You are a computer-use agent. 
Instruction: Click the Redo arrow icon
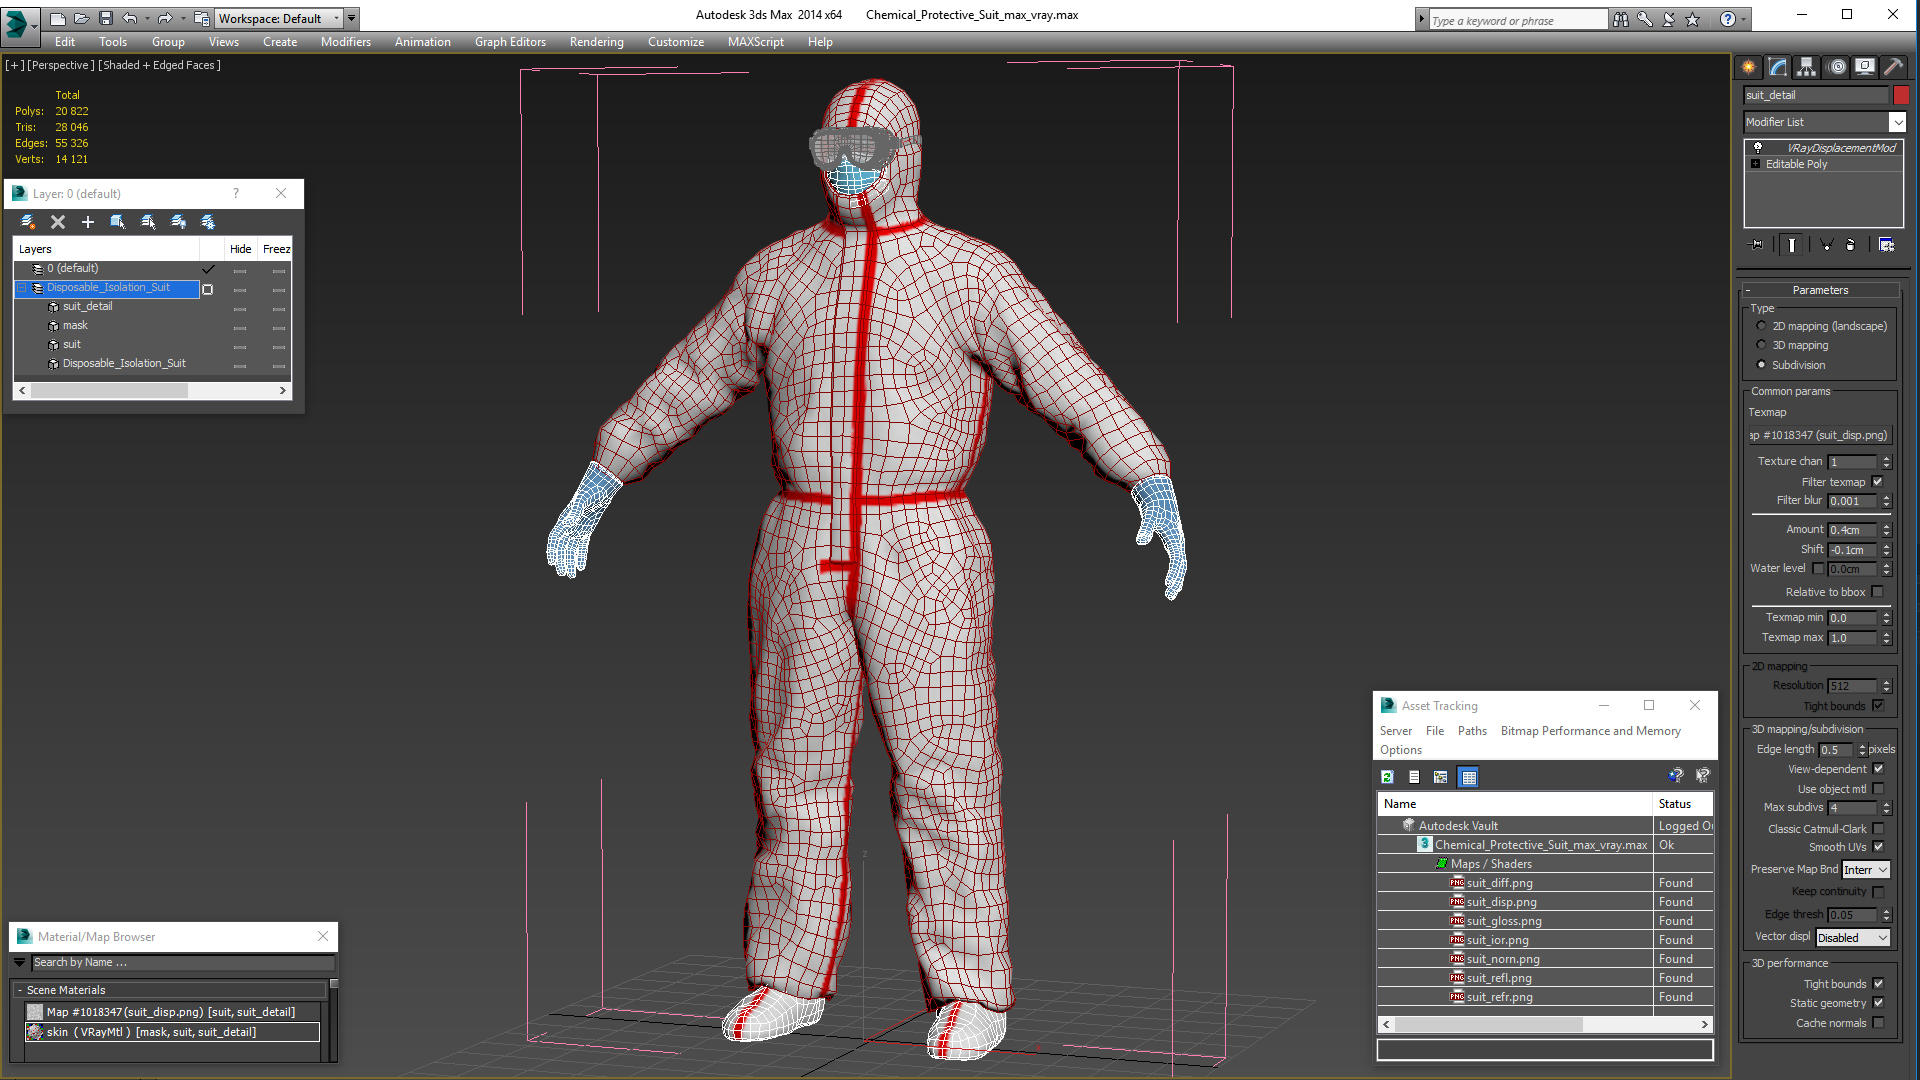(165, 18)
